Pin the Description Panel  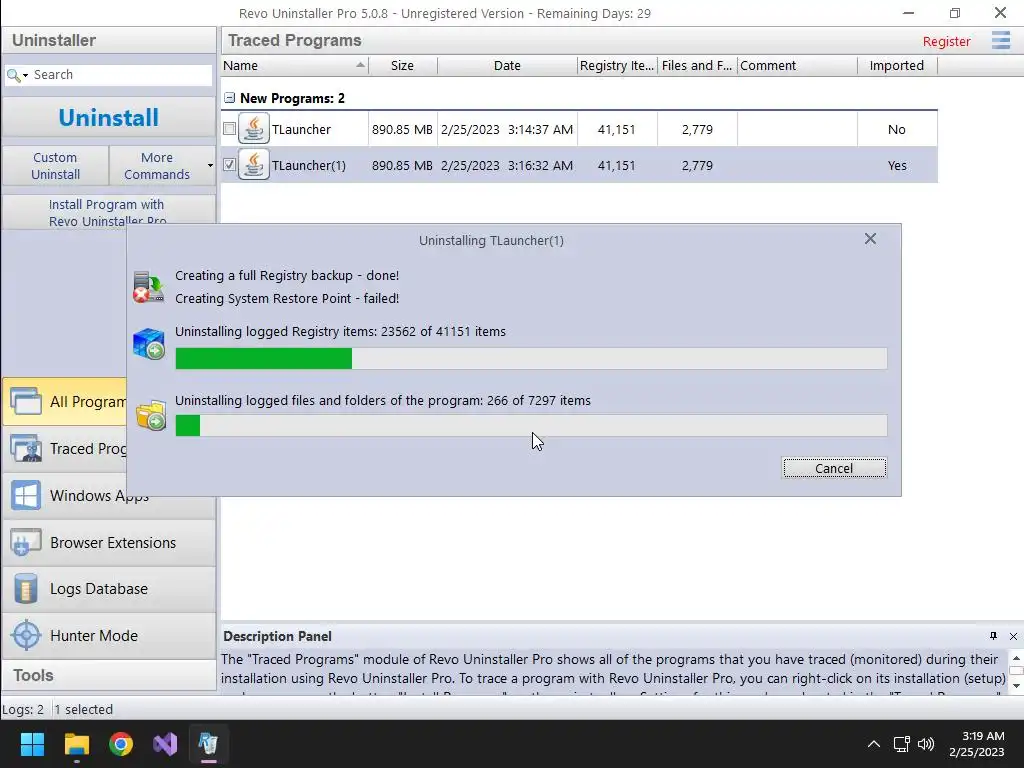pyautogui.click(x=993, y=636)
